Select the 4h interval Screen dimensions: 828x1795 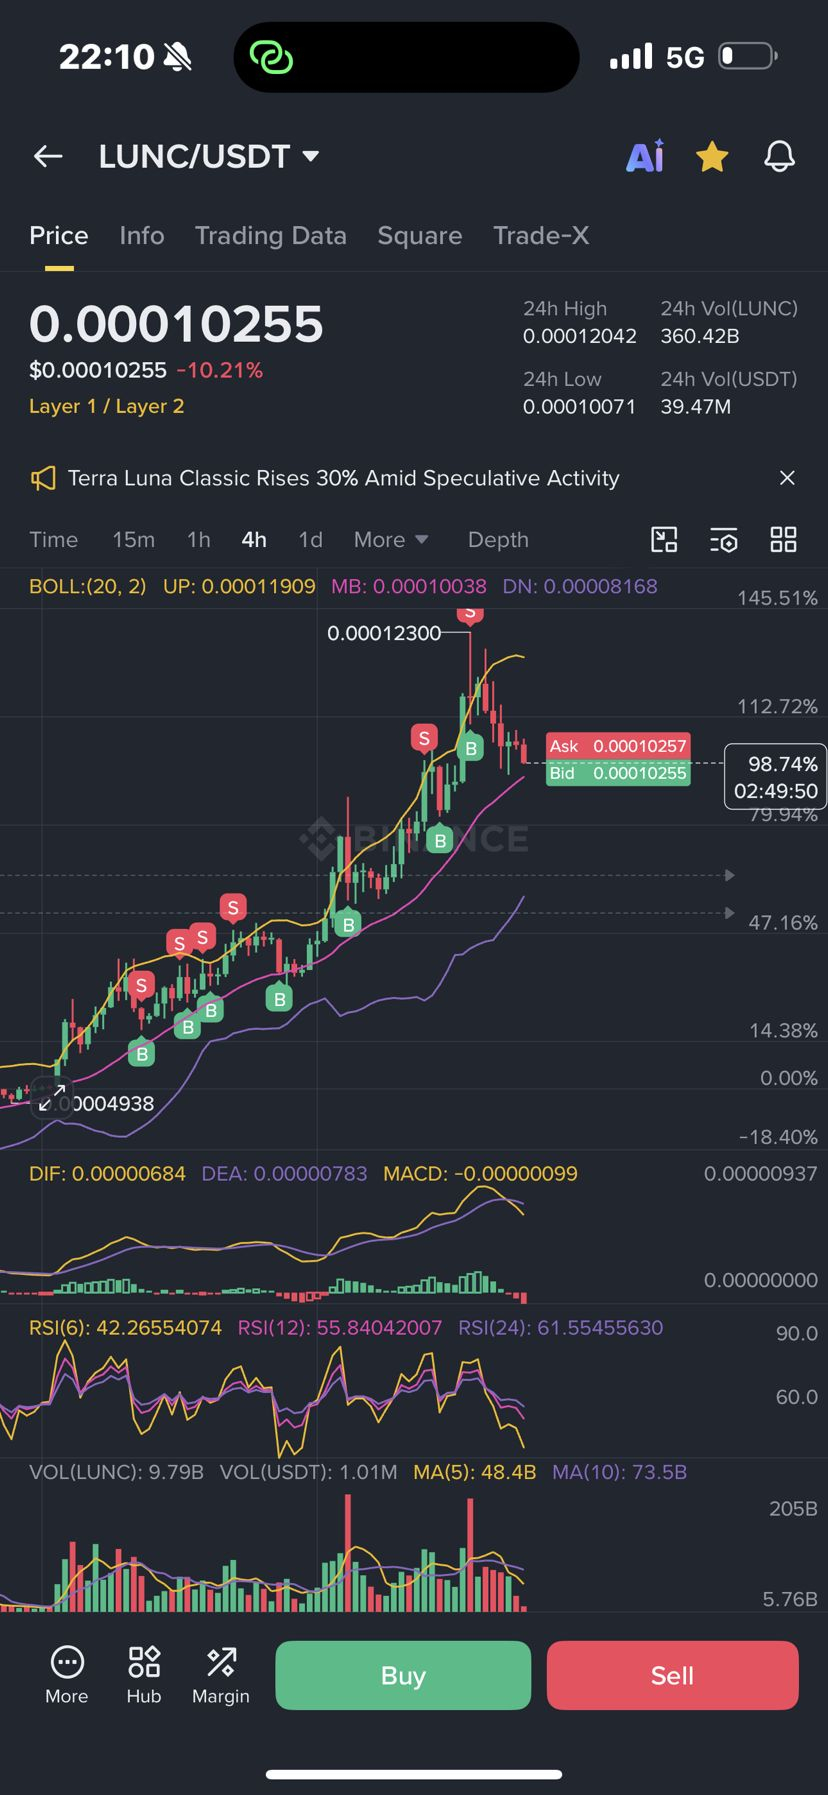coord(254,540)
